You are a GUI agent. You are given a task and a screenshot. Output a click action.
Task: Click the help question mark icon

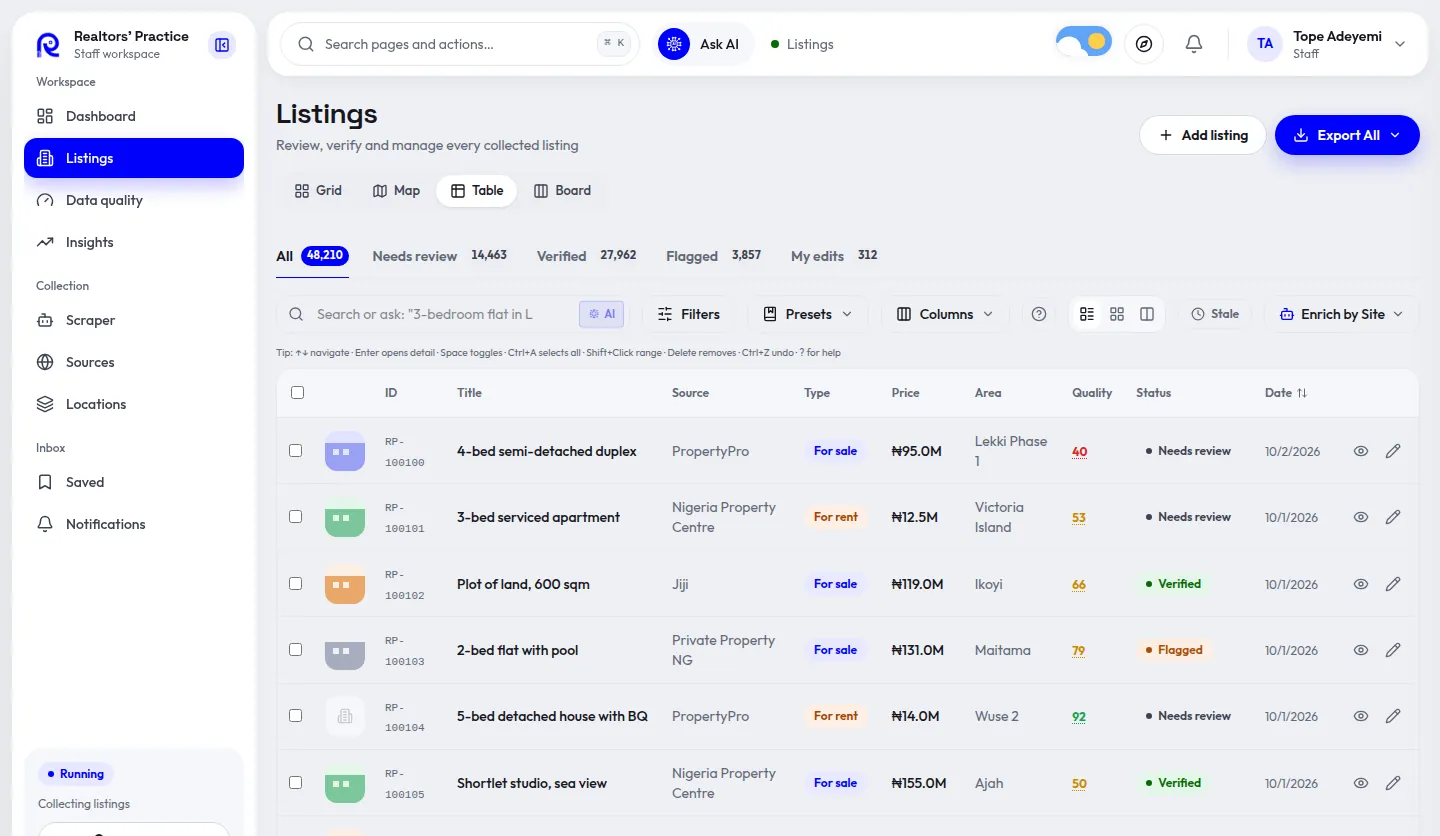(x=1039, y=314)
